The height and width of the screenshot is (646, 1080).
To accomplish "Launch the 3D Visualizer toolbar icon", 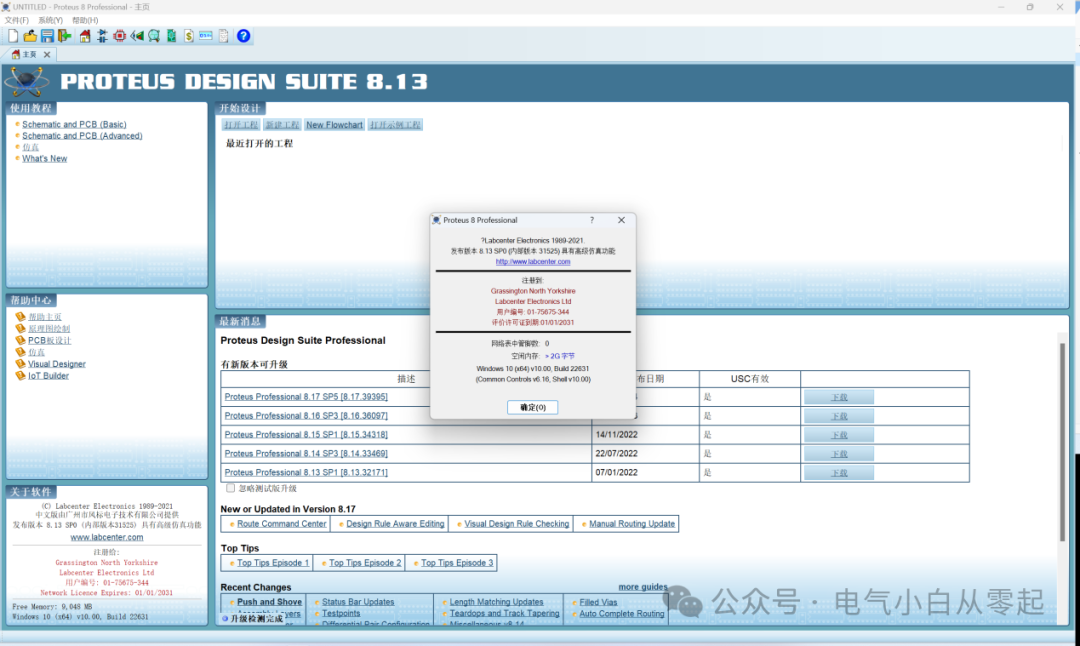I will click(x=137, y=36).
